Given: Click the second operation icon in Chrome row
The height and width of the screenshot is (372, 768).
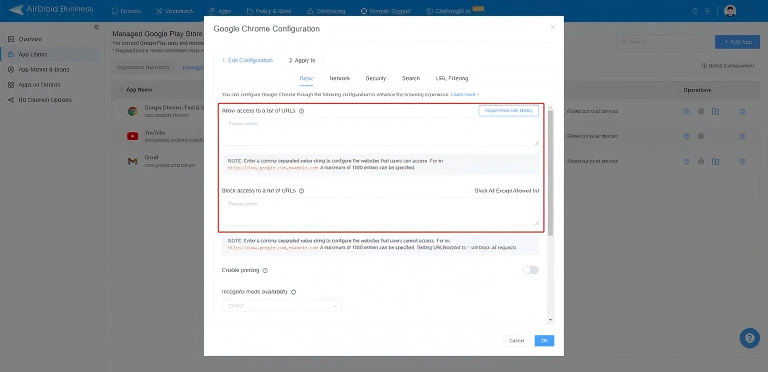Looking at the screenshot, I should [x=701, y=112].
